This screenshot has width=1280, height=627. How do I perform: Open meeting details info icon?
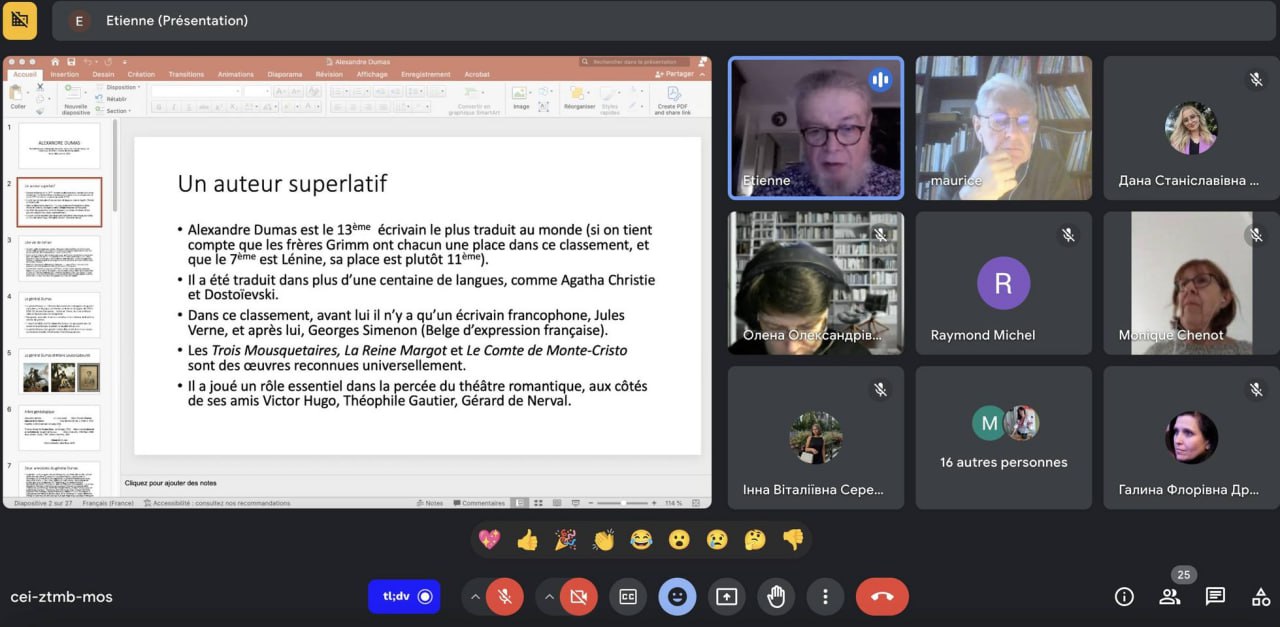(1124, 597)
